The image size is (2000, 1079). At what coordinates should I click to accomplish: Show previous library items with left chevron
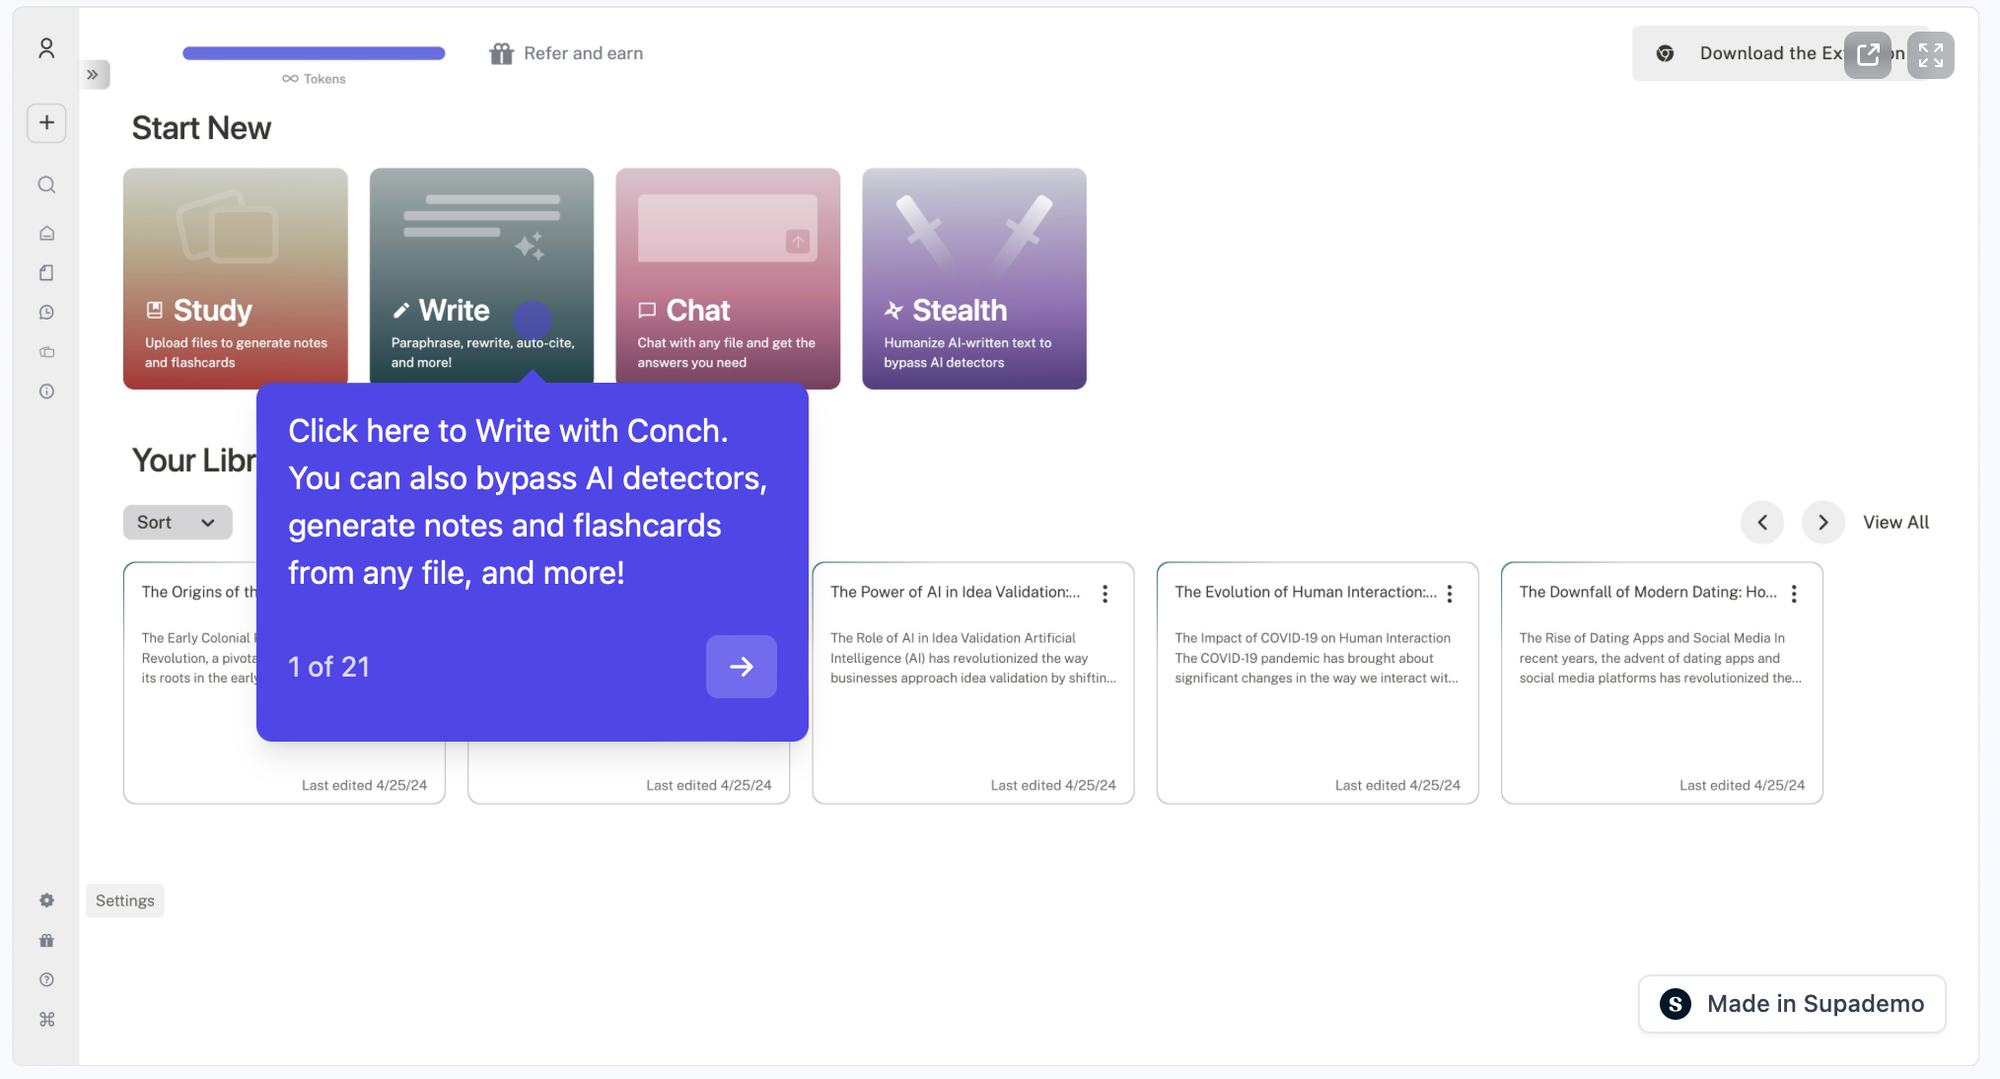coord(1762,522)
